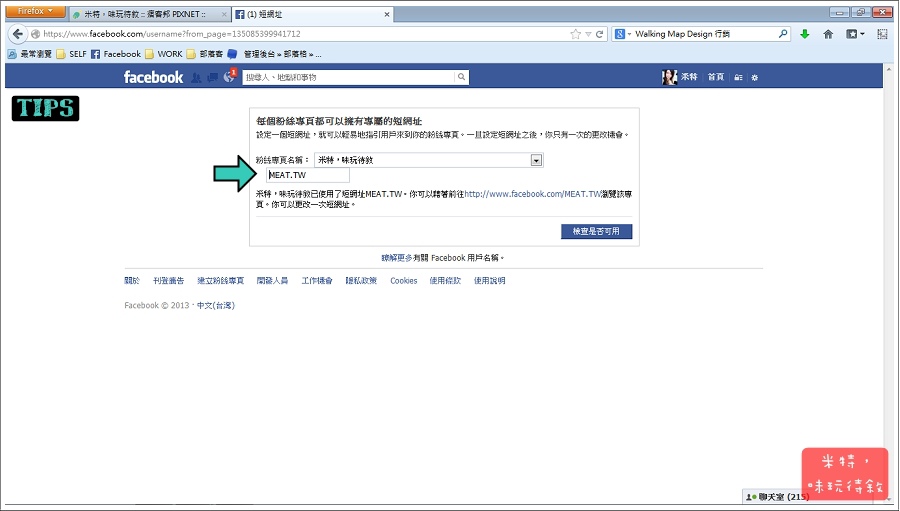The height and width of the screenshot is (511, 900).
Task: Change language via 中文(台灣) link
Action: pos(216,305)
